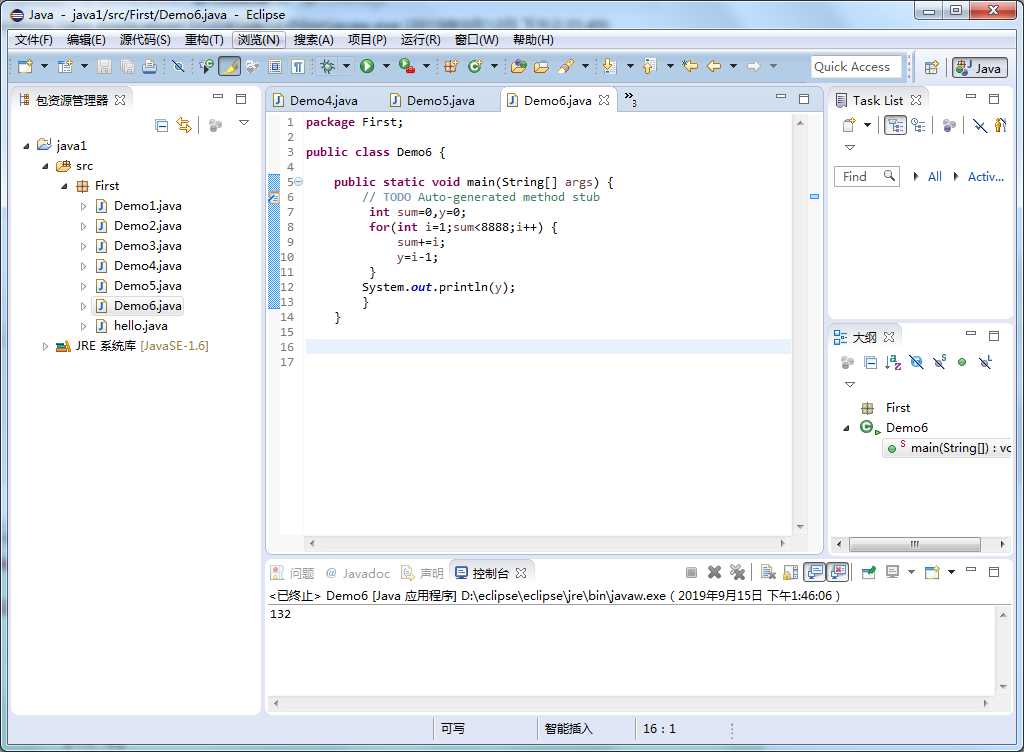Image resolution: width=1024 pixels, height=752 pixels.
Task: Click the Last Edit Location arrow icon
Action: pyautogui.click(x=690, y=66)
